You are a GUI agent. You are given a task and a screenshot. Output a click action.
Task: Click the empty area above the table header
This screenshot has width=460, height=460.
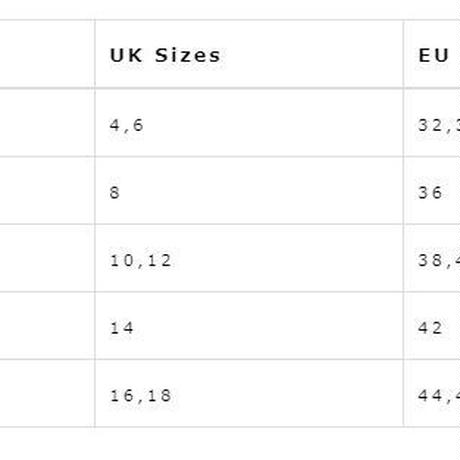tap(230, 10)
